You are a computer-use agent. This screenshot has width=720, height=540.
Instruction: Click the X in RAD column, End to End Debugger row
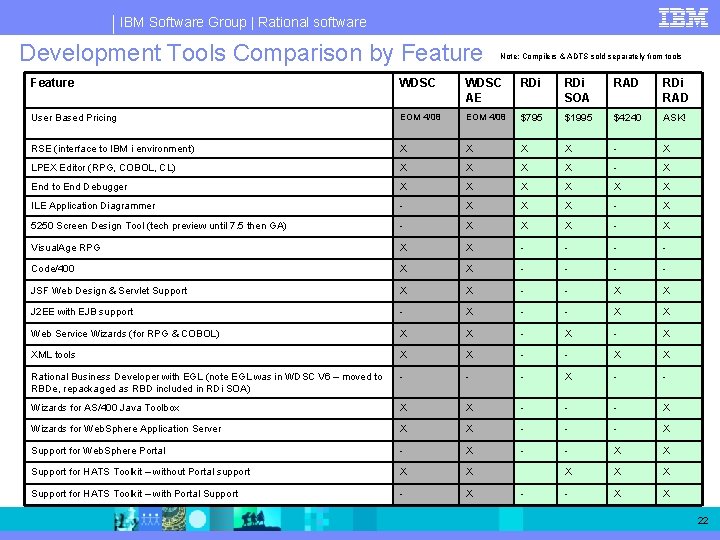point(618,186)
